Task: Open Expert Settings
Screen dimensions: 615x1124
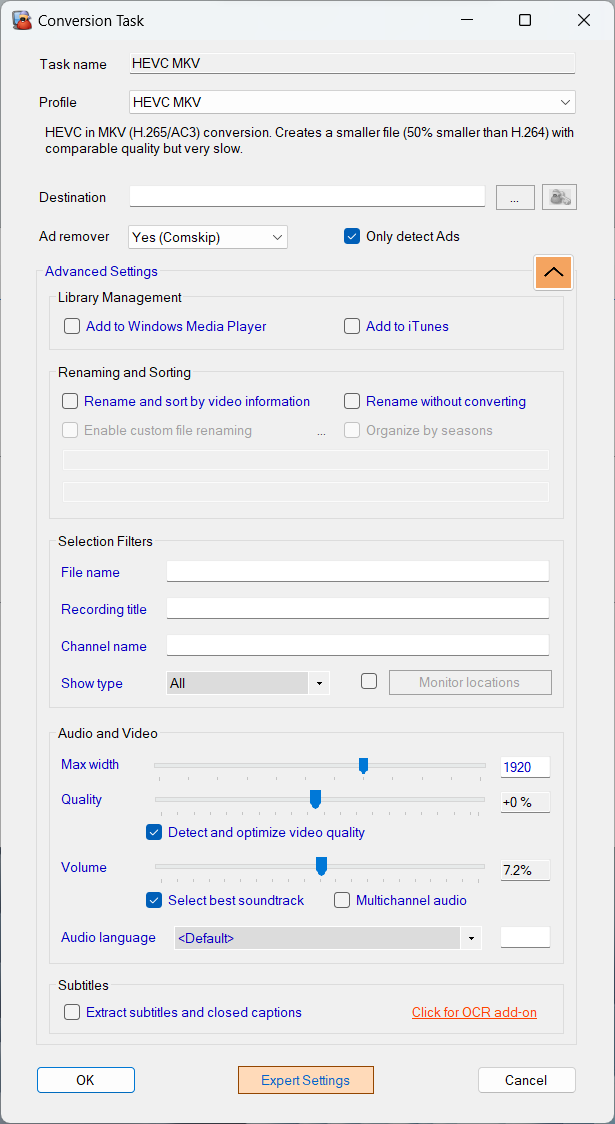Action: tap(305, 1080)
